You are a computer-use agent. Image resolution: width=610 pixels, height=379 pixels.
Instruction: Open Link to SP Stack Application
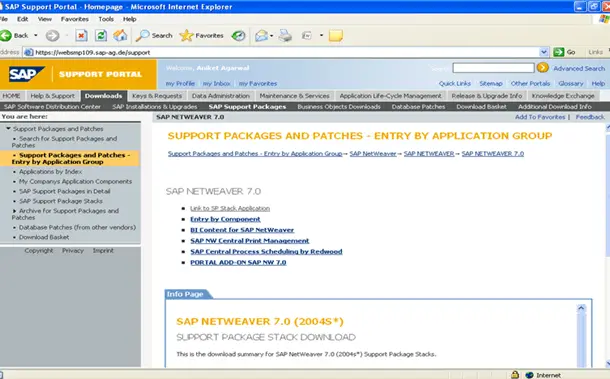click(x=230, y=209)
